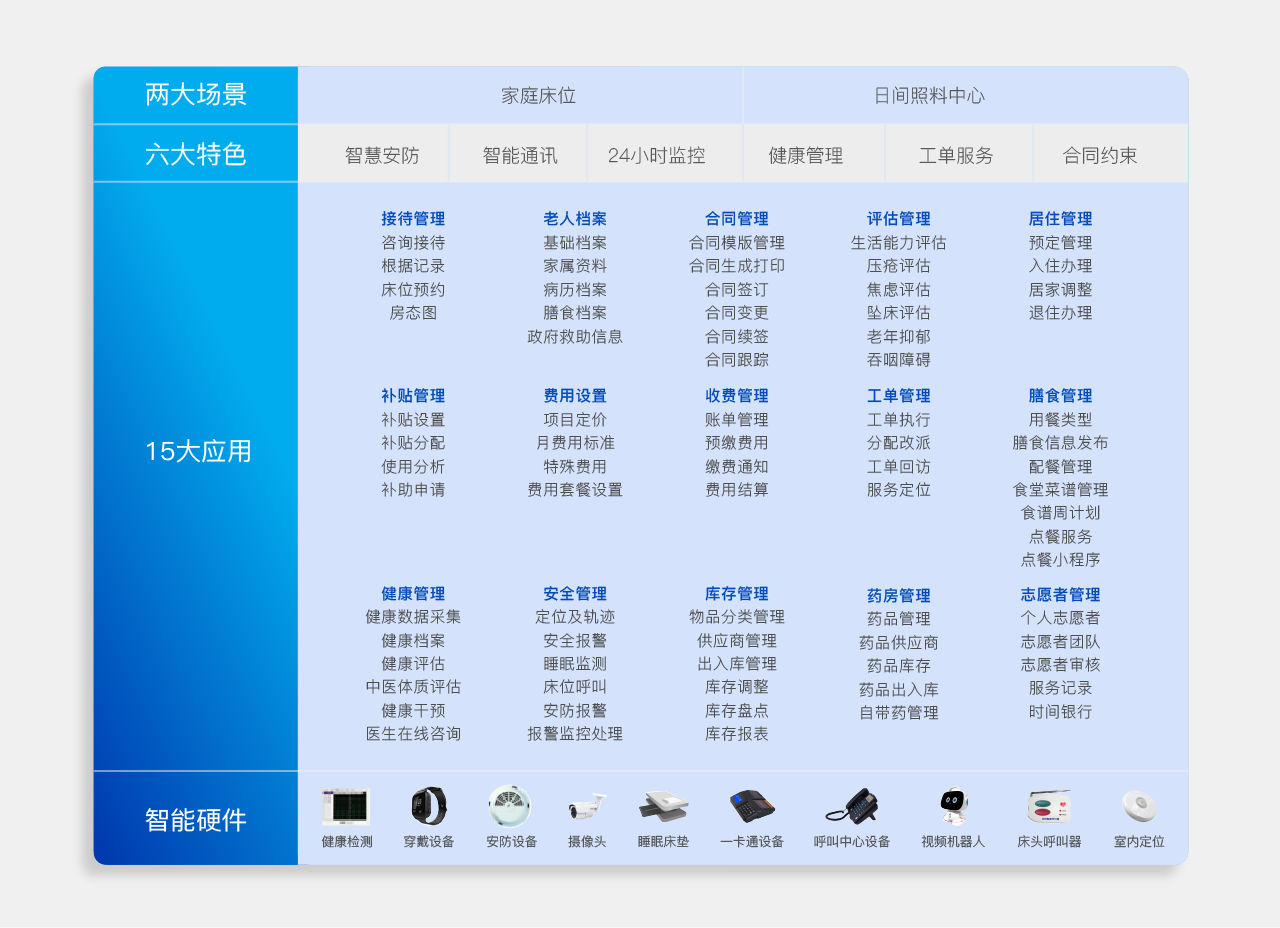Screen dimensions: 1280x928
Task: Select the 穿戴设备 smartwatch icon
Action: [x=429, y=806]
